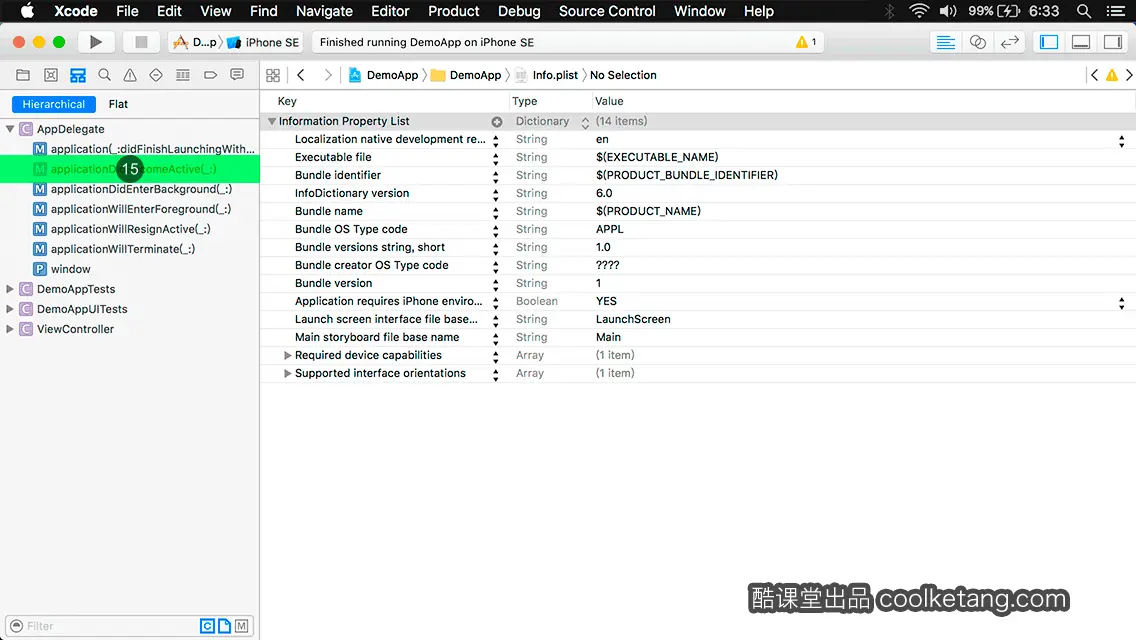
Task: Show the Assistant editor
Action: pyautogui.click(x=977, y=42)
